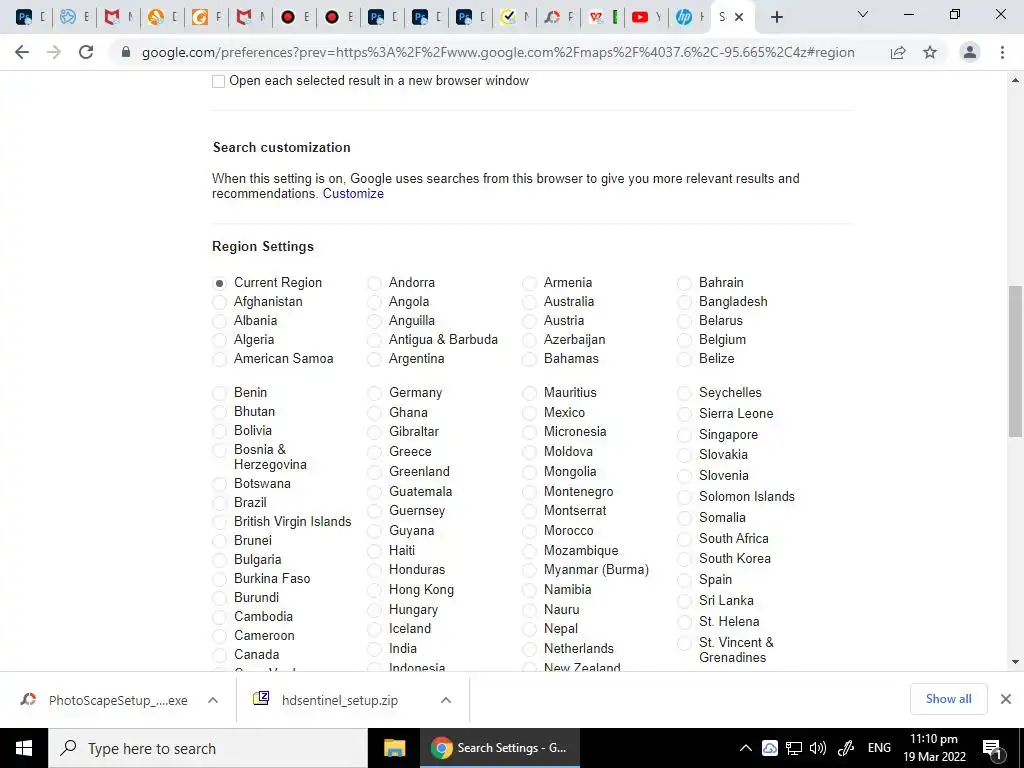
Task: Open the PhotoScapeSetup exe download
Action: click(x=118, y=700)
